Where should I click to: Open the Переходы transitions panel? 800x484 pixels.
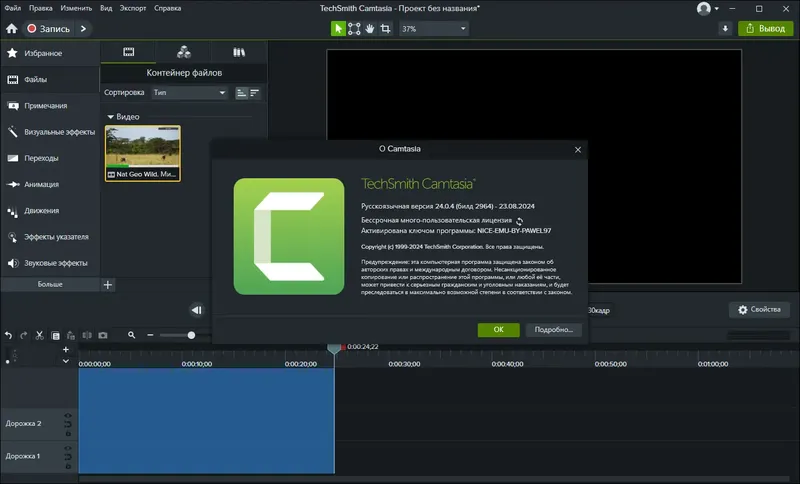(49, 158)
